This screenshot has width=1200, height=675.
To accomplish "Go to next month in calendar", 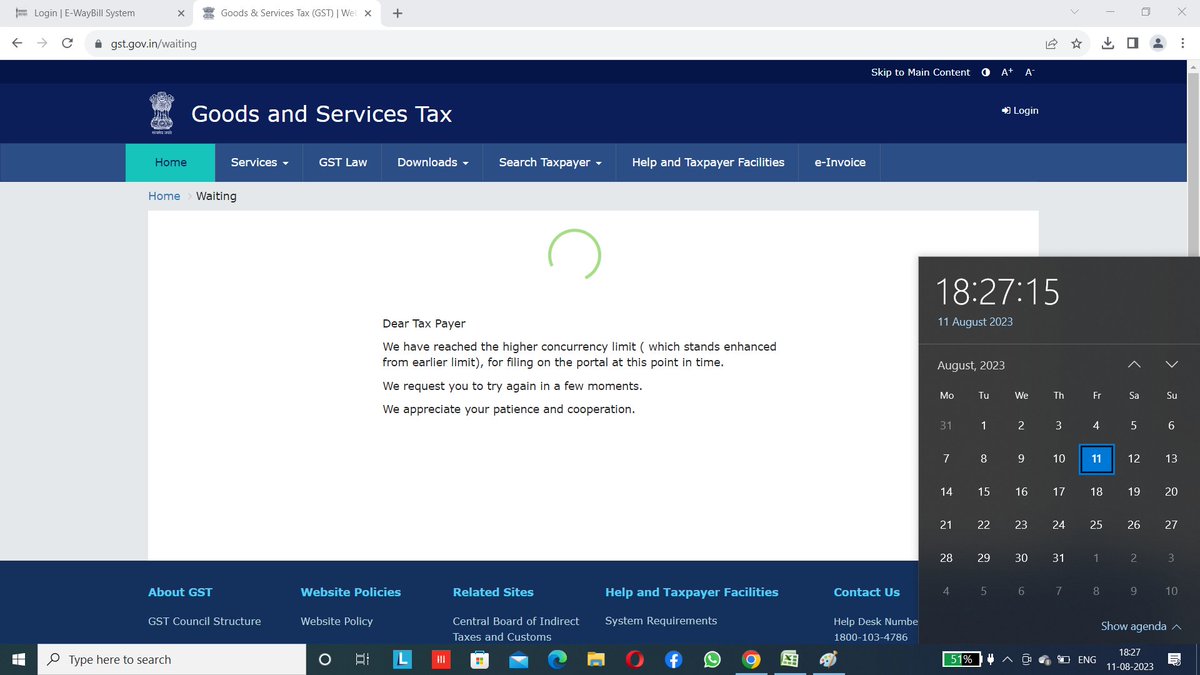I will click(x=1172, y=364).
